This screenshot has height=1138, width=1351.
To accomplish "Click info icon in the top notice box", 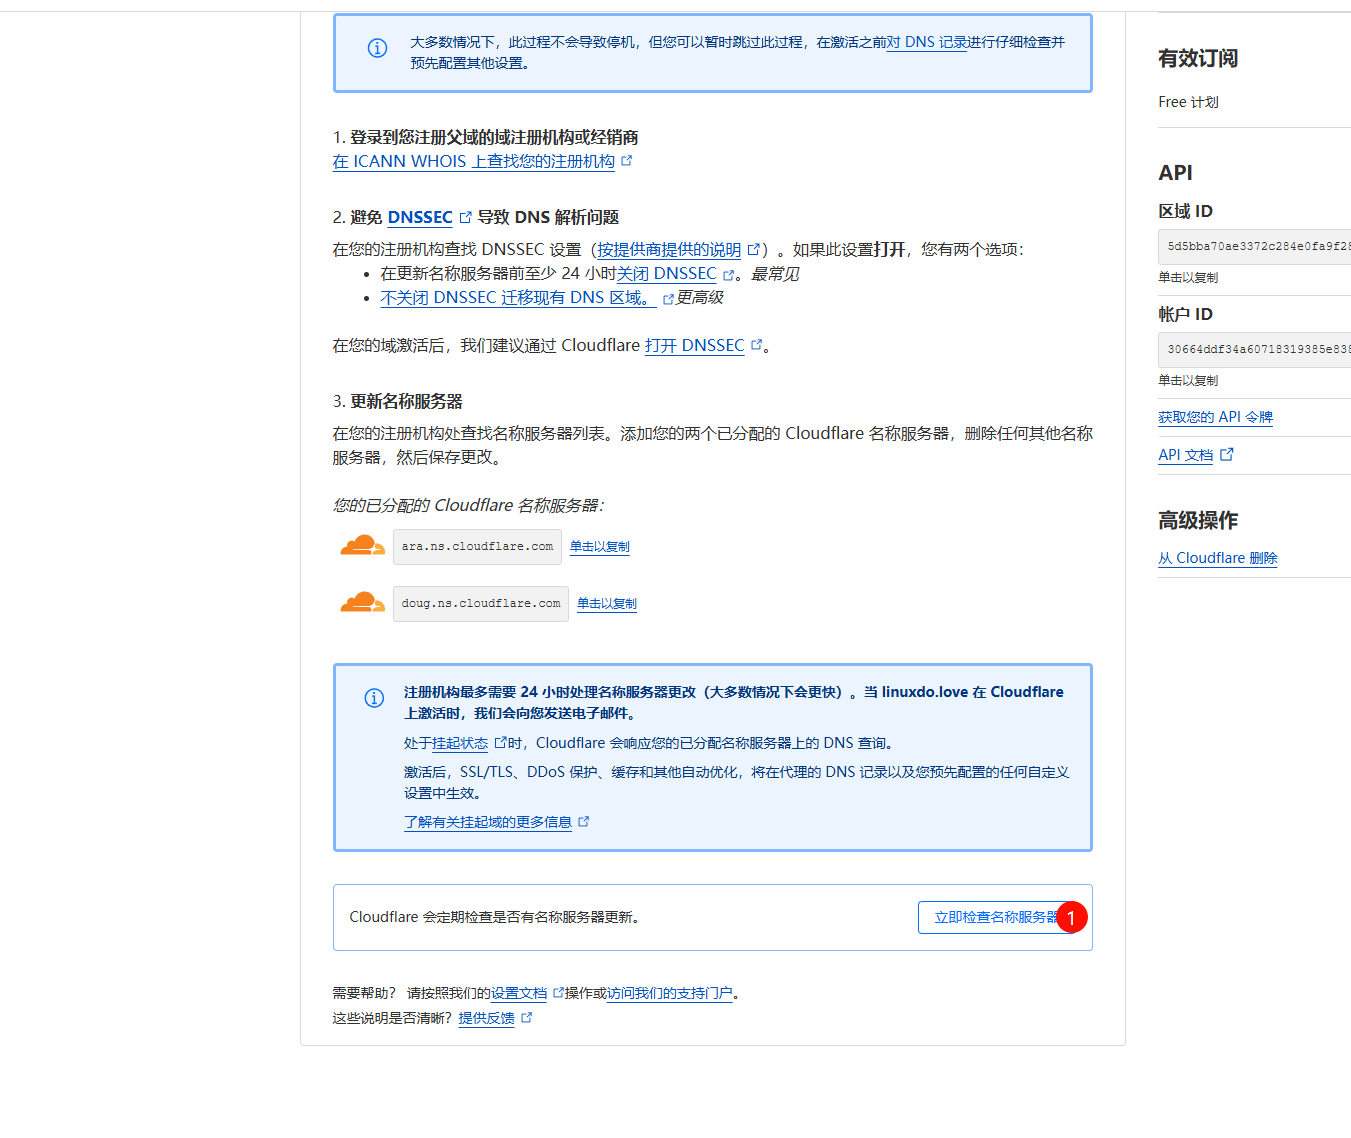I will (377, 48).
